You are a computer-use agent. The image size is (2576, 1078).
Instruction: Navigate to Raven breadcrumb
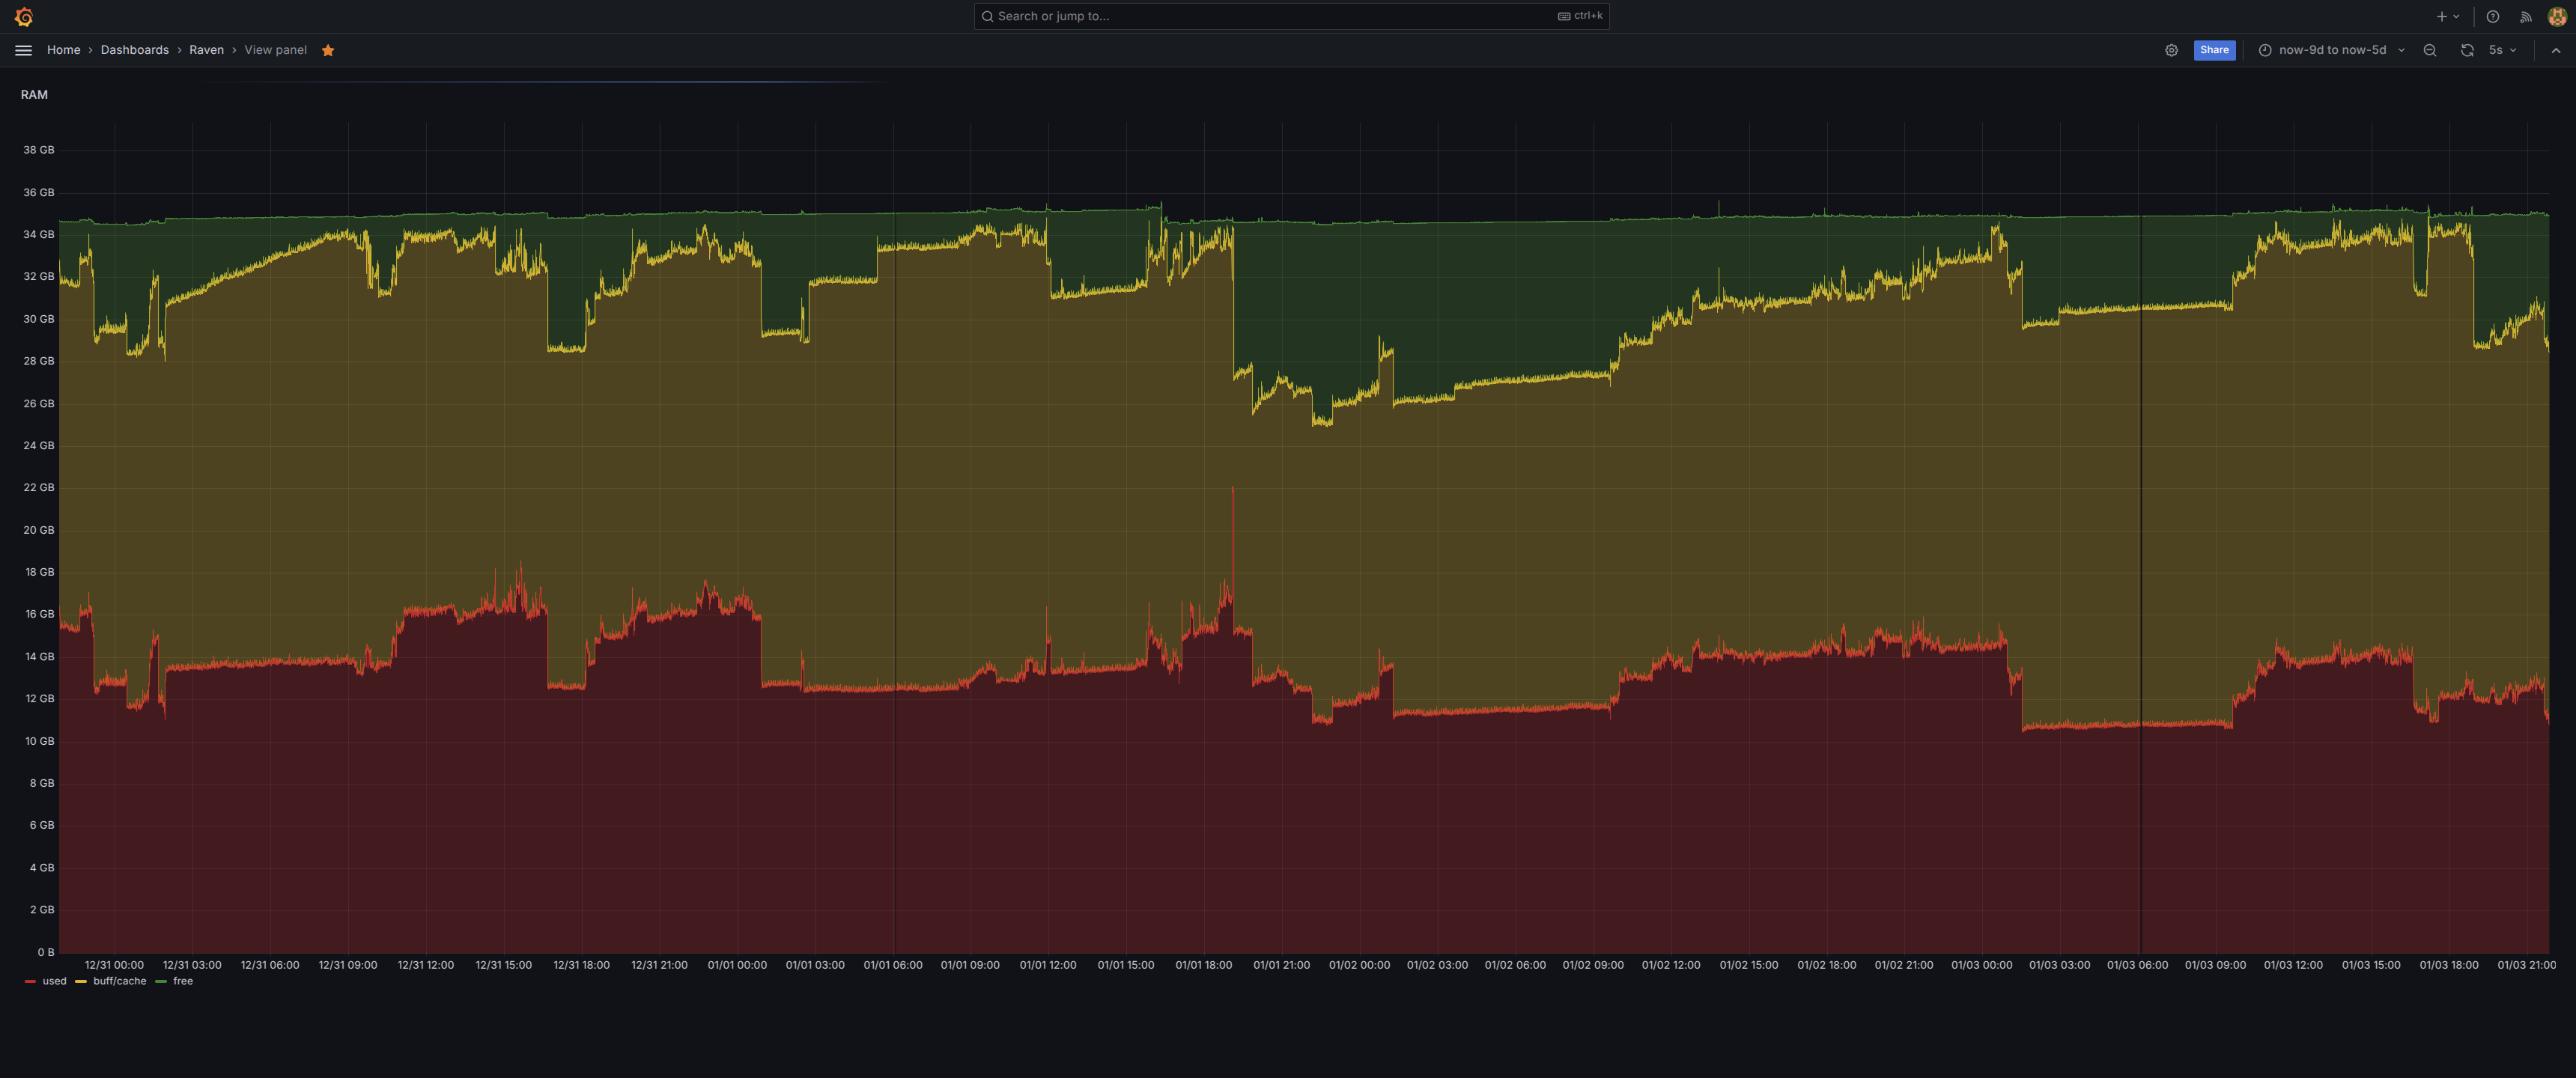[206, 50]
